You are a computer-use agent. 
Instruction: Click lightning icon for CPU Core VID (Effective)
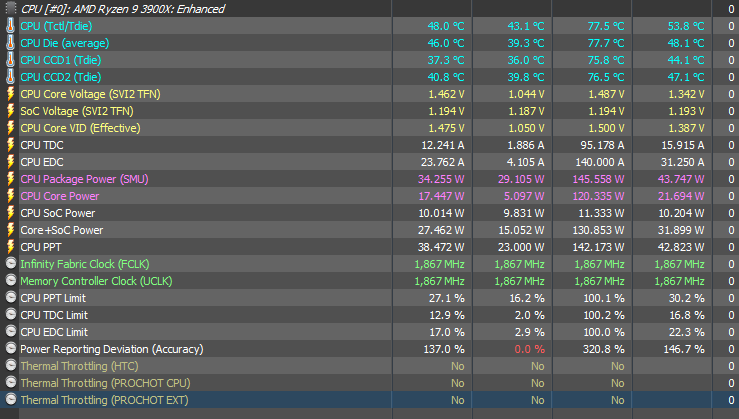click(10, 128)
